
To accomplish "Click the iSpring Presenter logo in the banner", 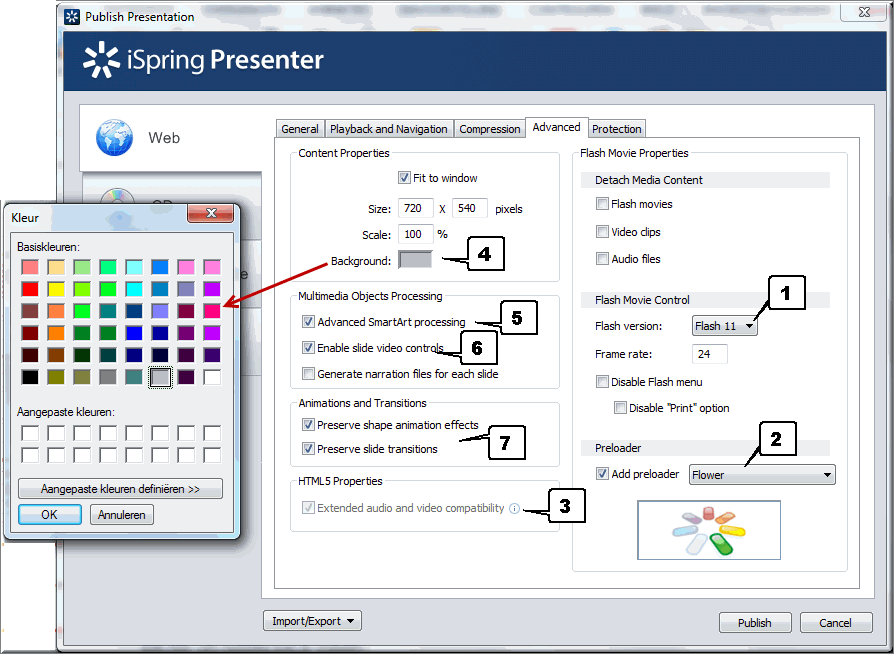I will 204,60.
